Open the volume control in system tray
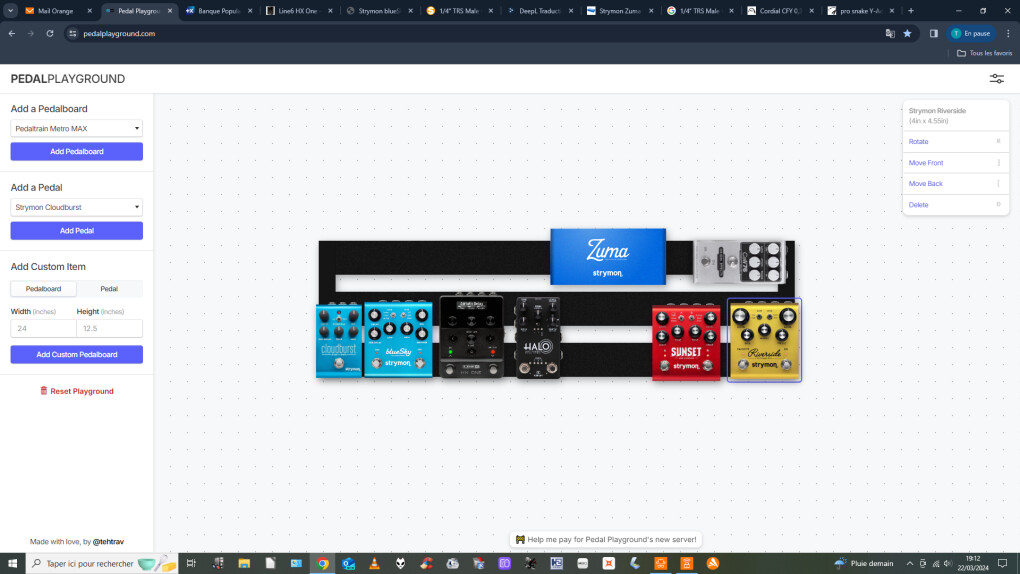1020x574 pixels. click(x=948, y=564)
